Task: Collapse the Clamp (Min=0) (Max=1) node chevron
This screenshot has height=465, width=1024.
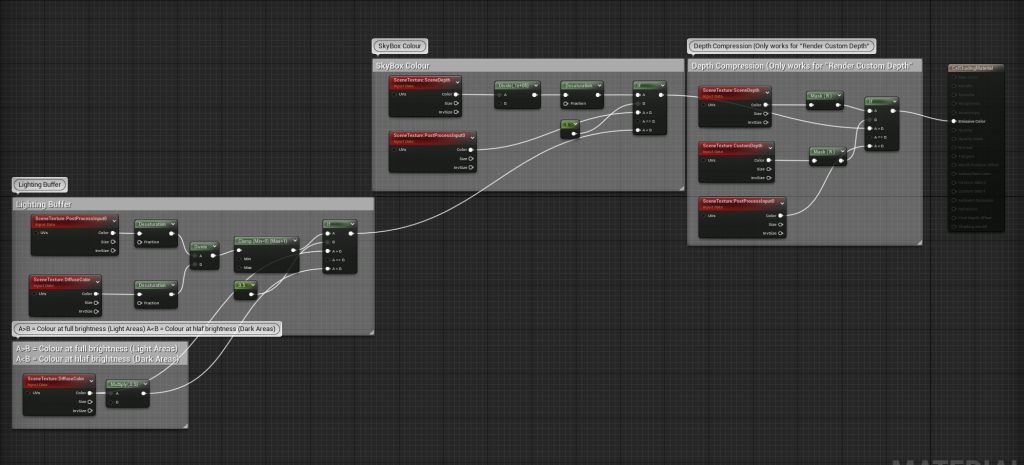Action: (293, 241)
